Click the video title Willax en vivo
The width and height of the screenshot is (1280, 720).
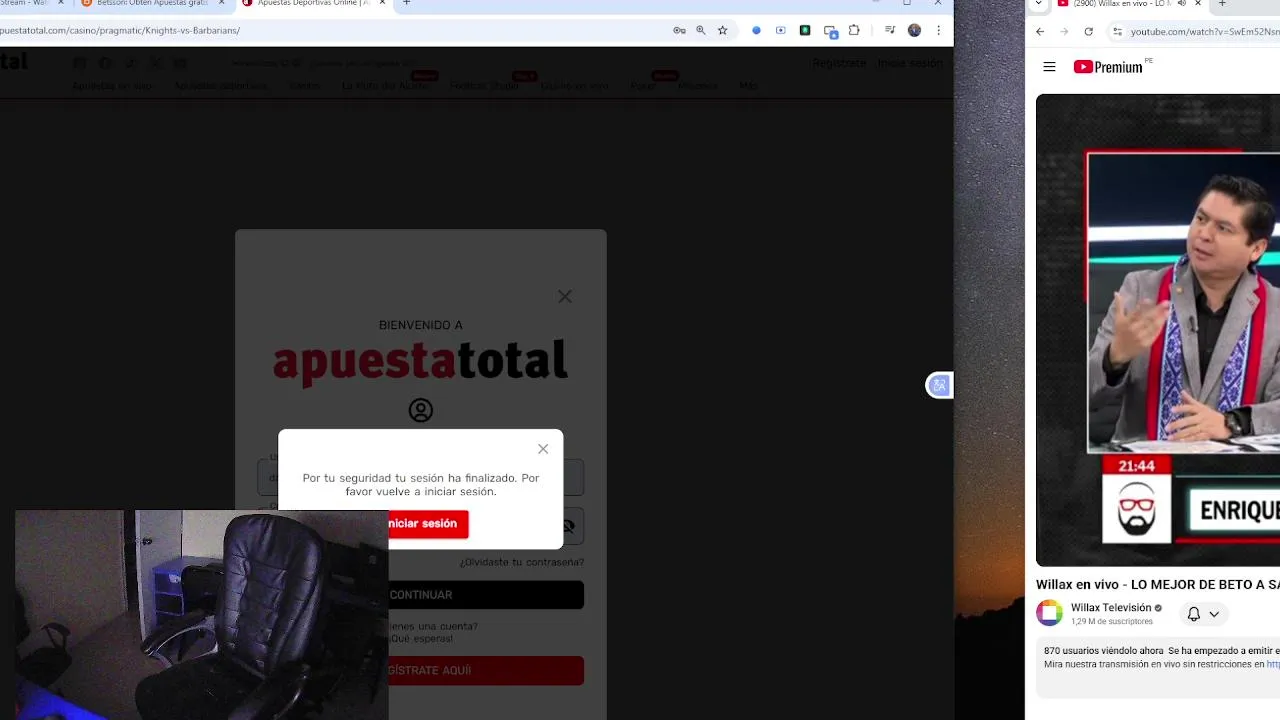pos(1158,585)
